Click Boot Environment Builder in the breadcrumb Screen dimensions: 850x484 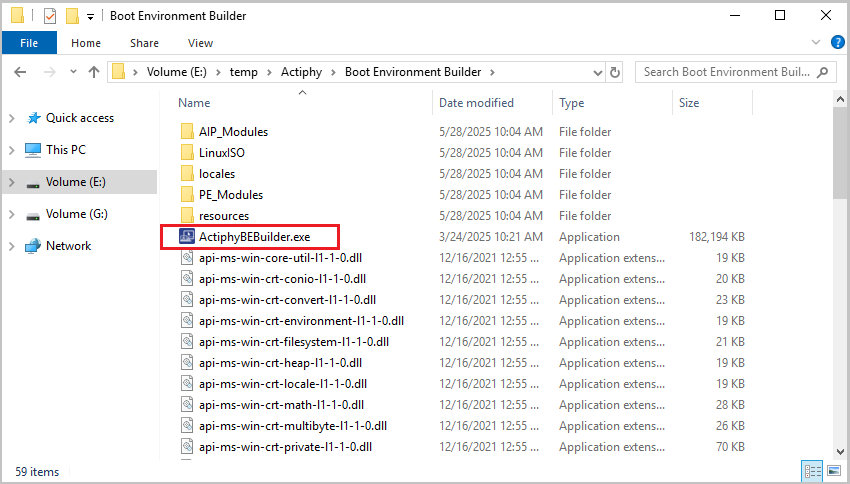(413, 72)
